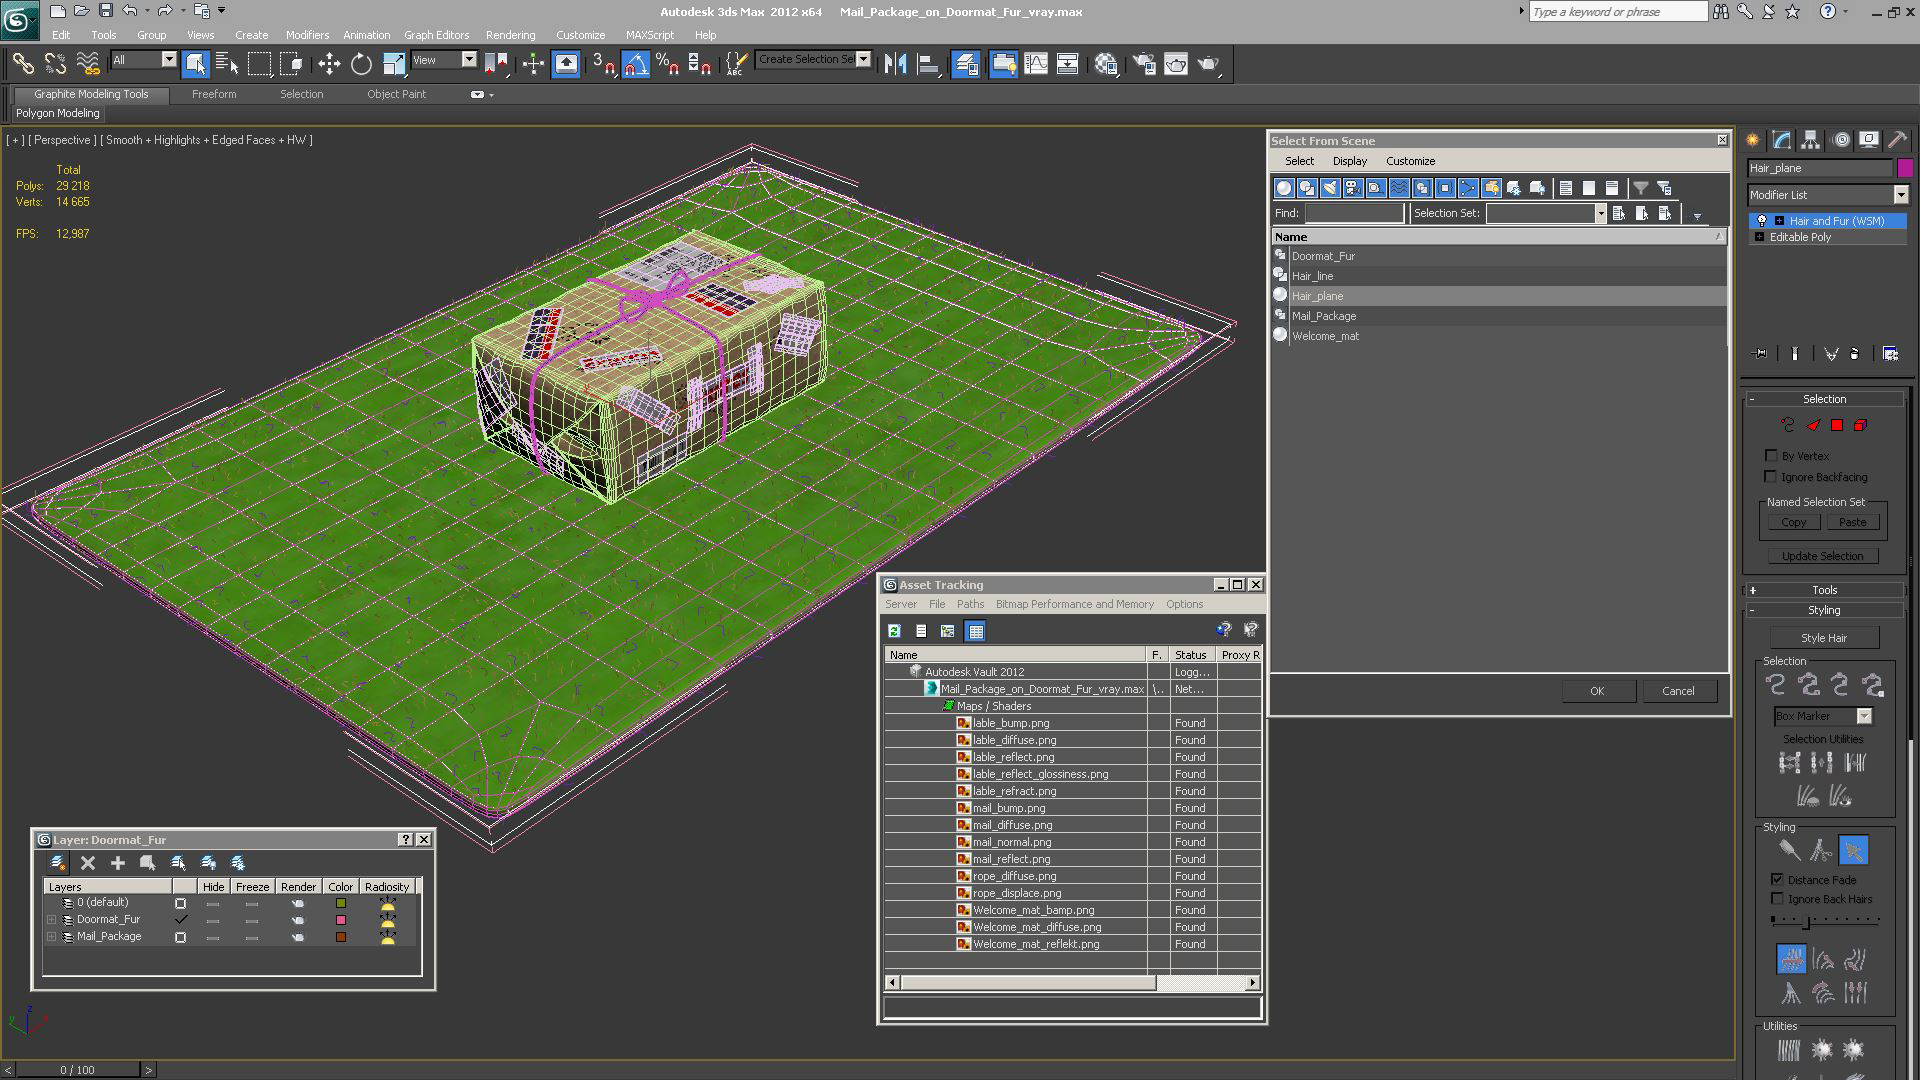Screen dimensions: 1920x1080
Task: Click the Refresh icon in Asset Tracking
Action: [x=894, y=631]
